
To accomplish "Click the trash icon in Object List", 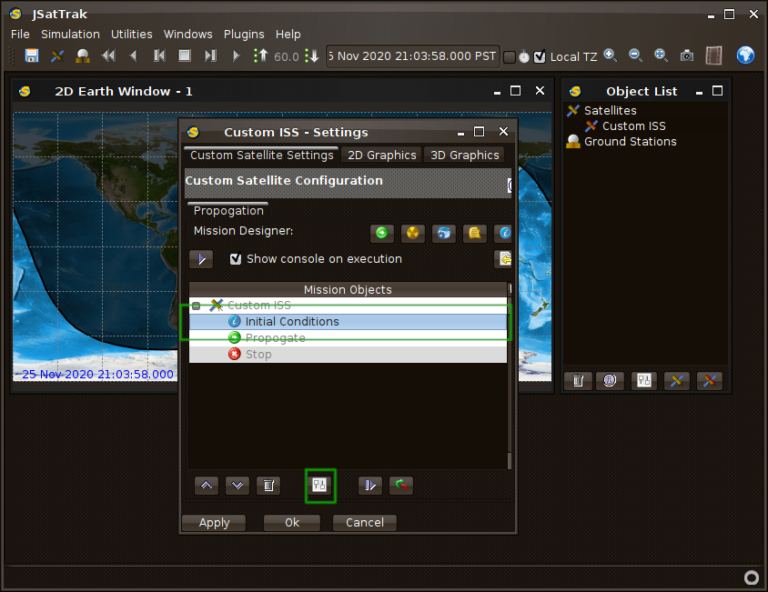I will 577,381.
